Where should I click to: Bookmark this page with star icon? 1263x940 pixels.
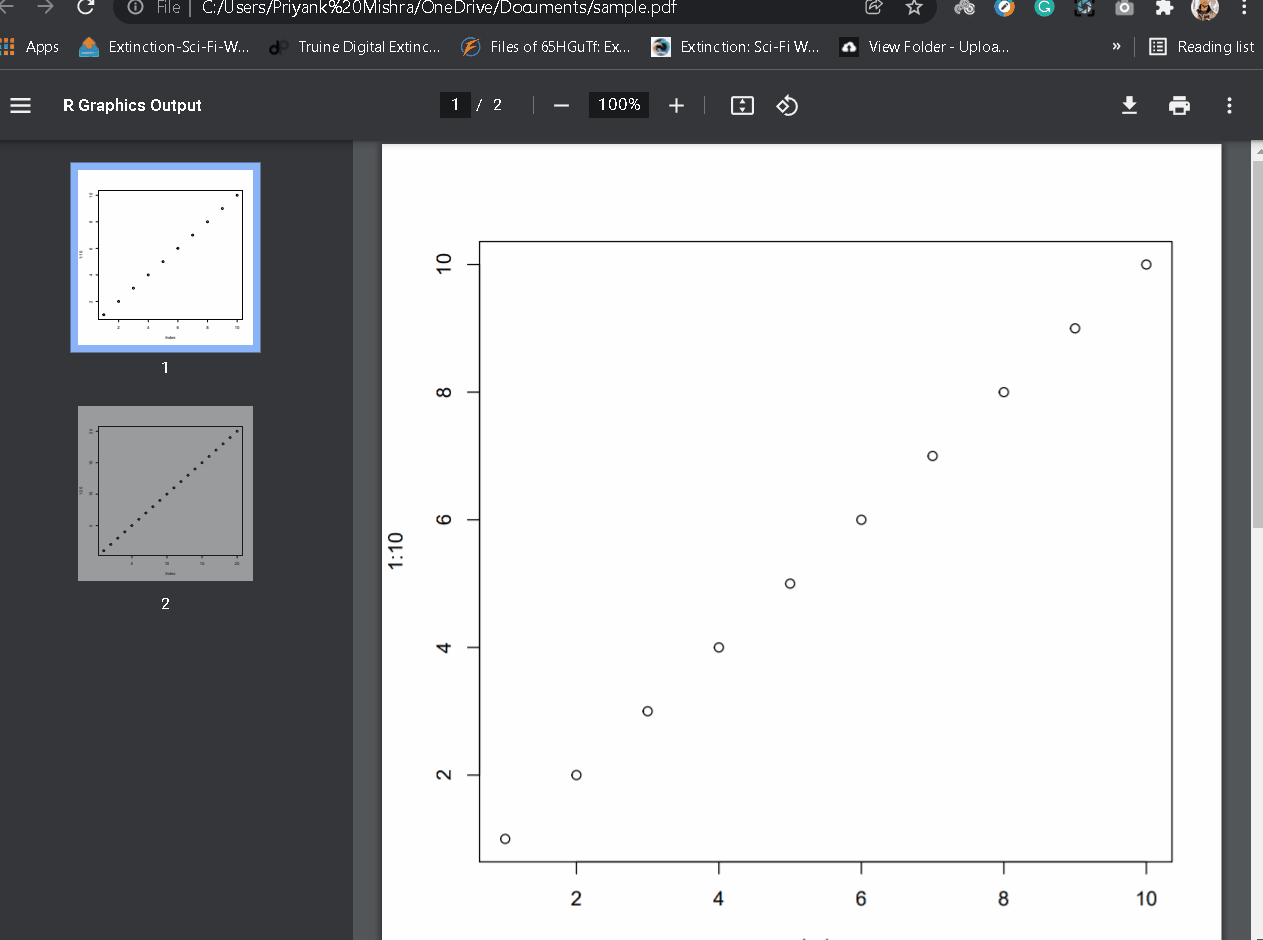coord(913,8)
